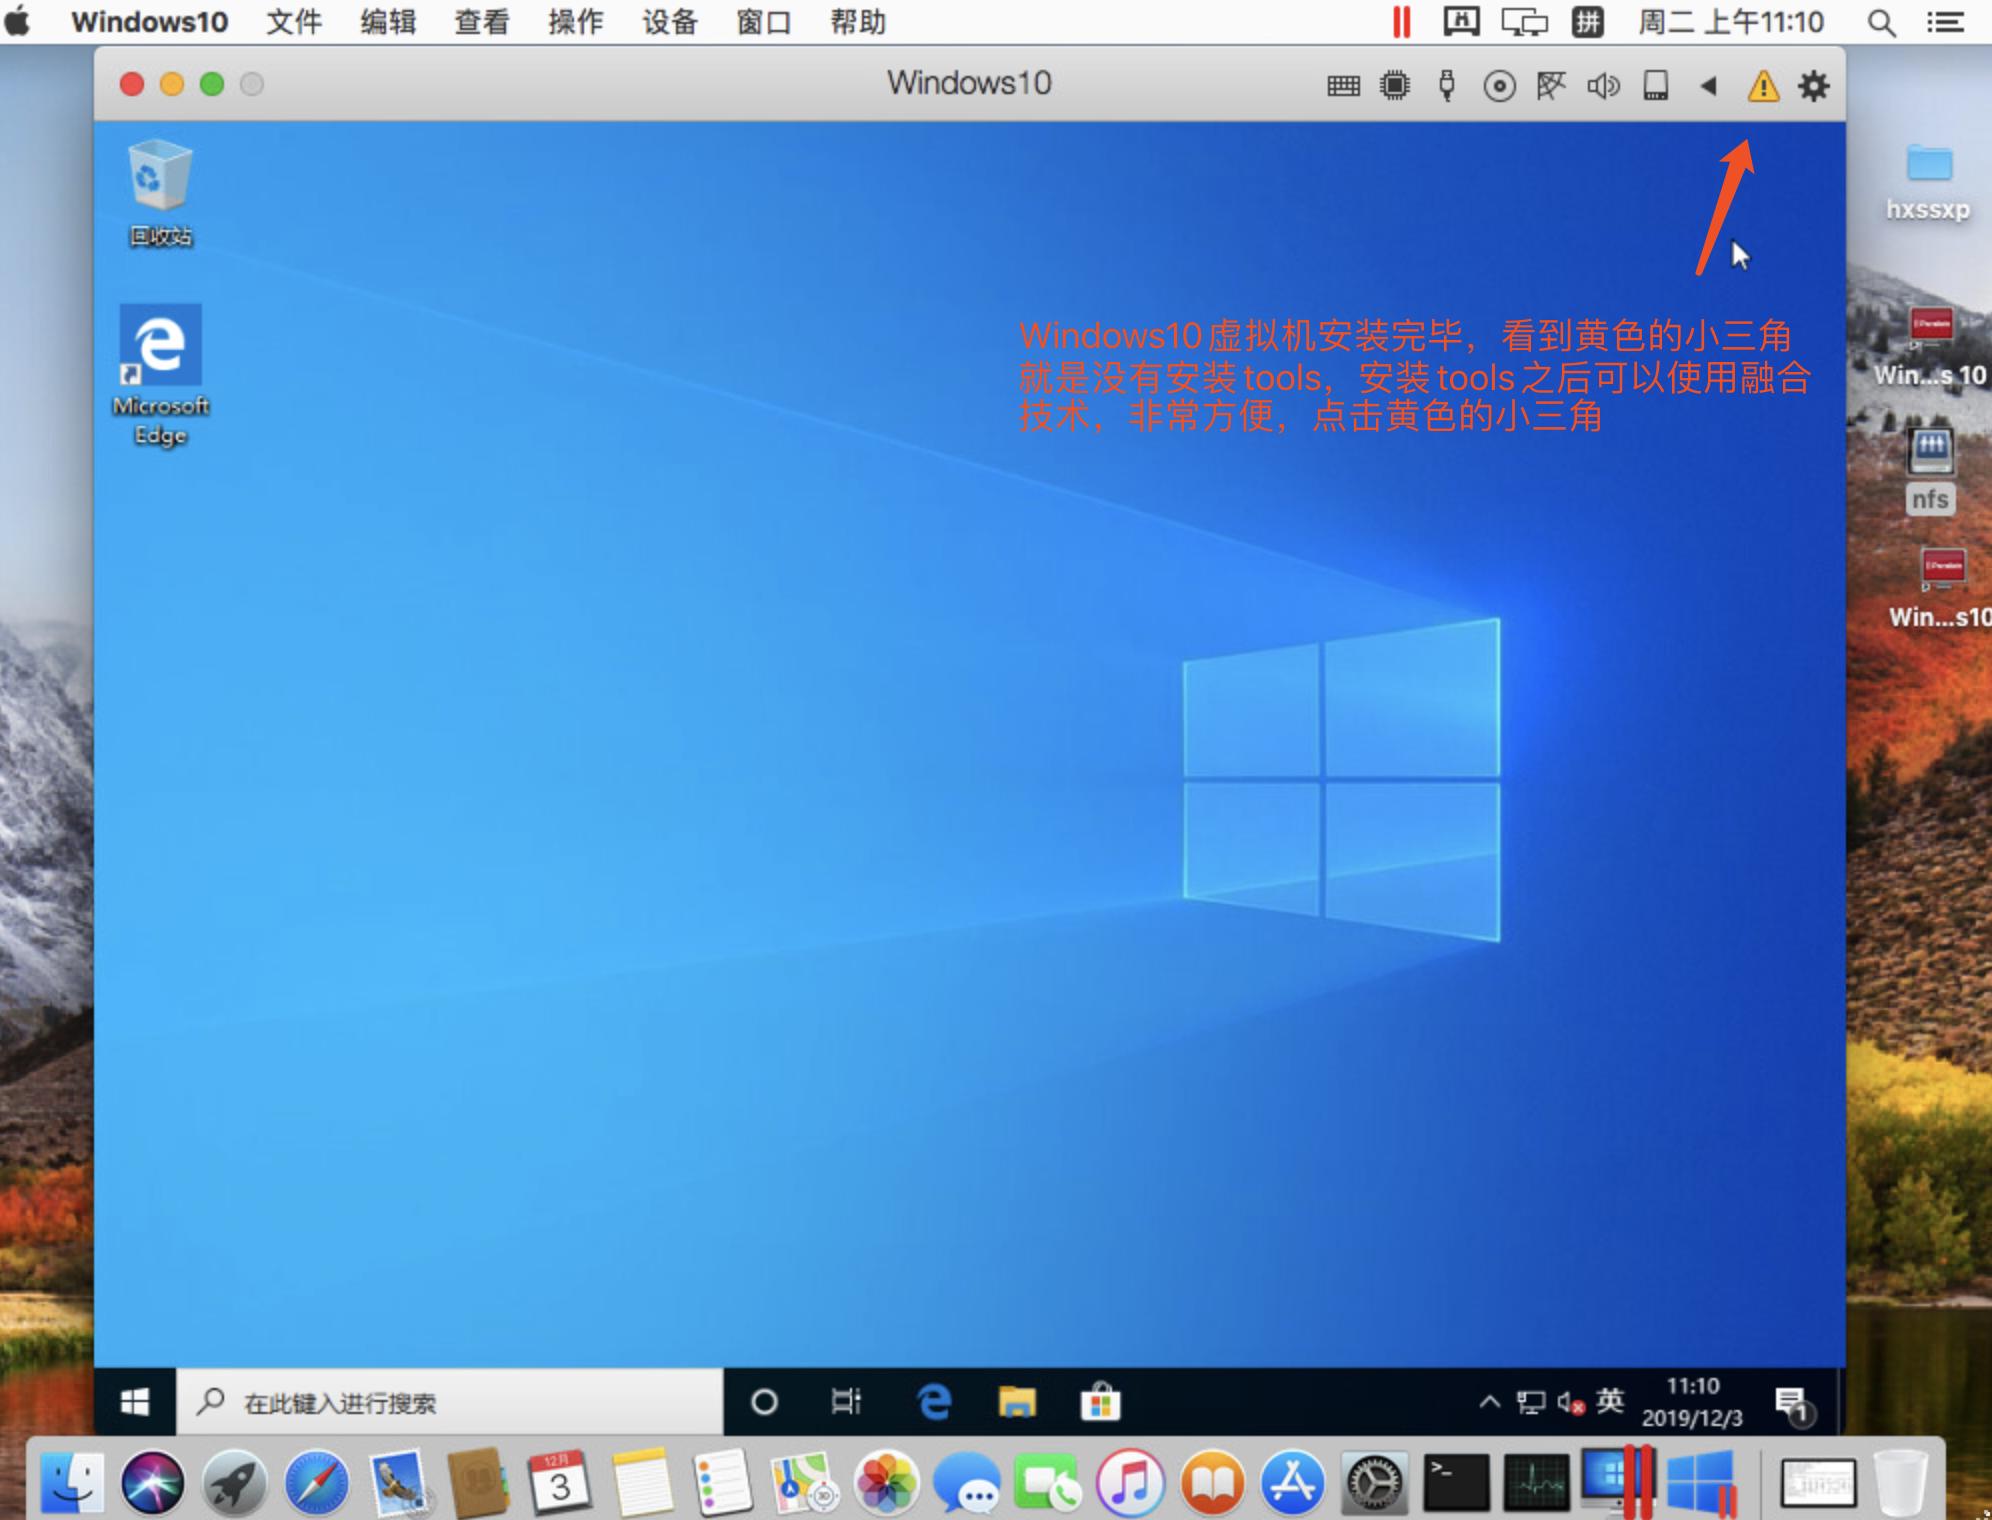The image size is (1992, 1520).
Task: Open Task View on the Windows taskbar
Action: (845, 1402)
